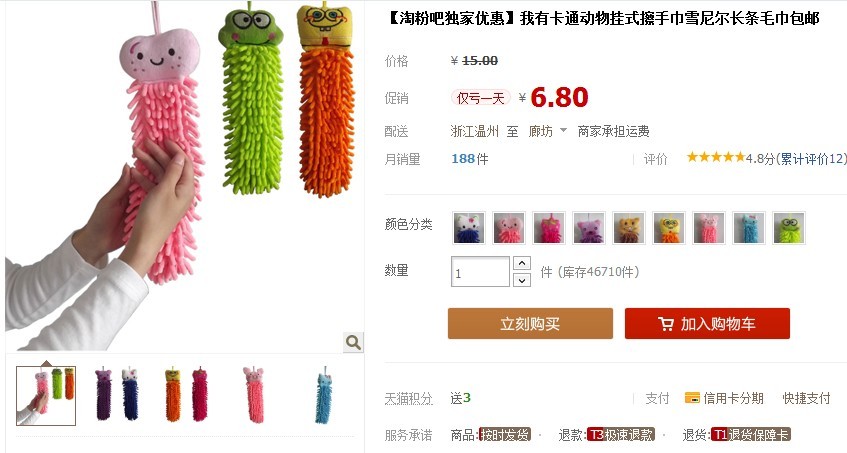Viewport: 847px width, 453px height.
Task: Pick the yellow SpongeBob orange towel option
Action: [x=669, y=228]
